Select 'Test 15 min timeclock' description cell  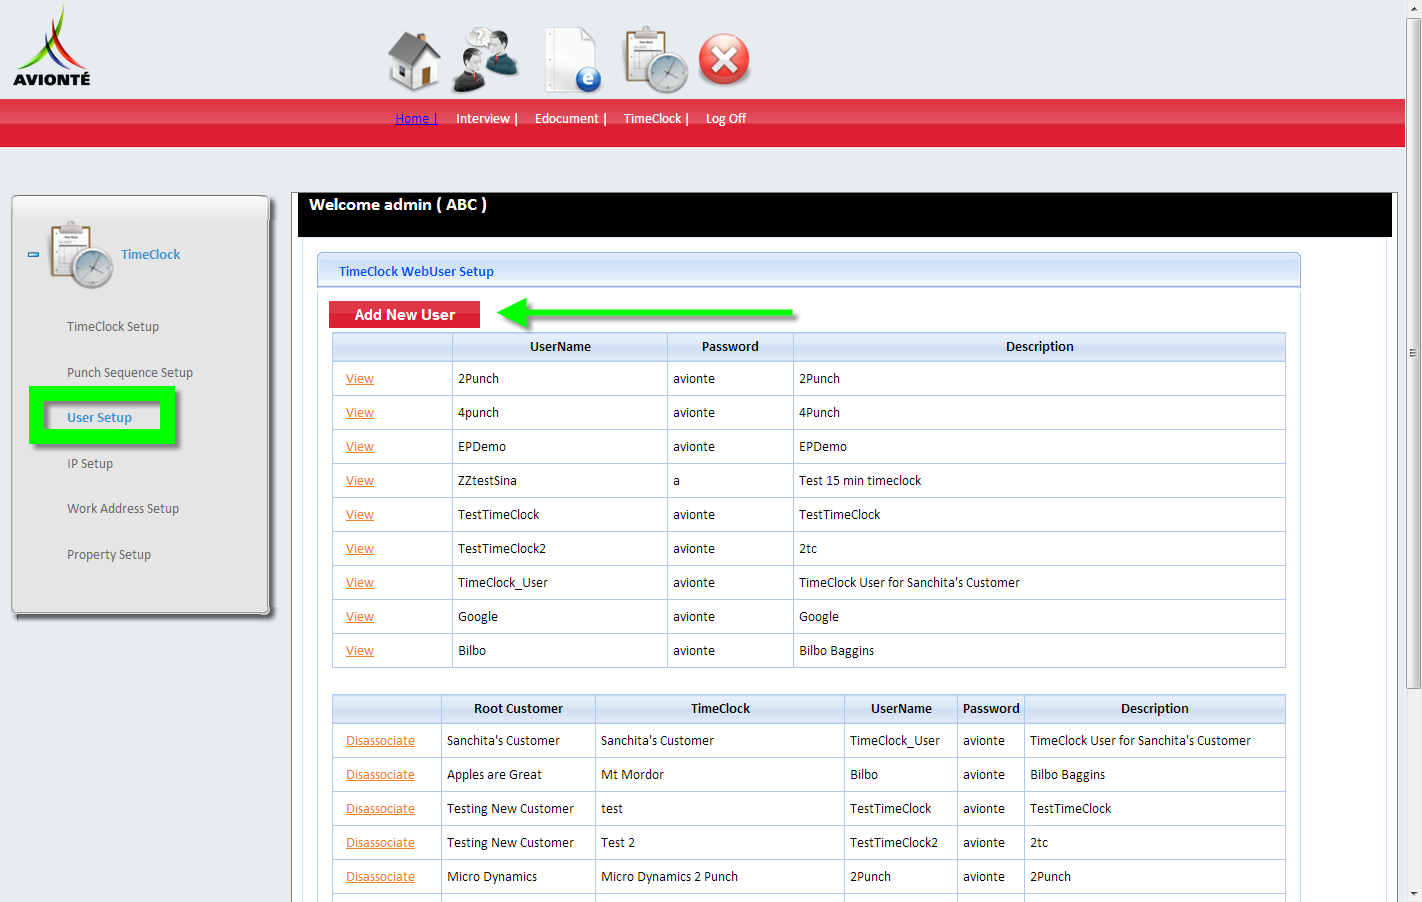pyautogui.click(x=1039, y=481)
